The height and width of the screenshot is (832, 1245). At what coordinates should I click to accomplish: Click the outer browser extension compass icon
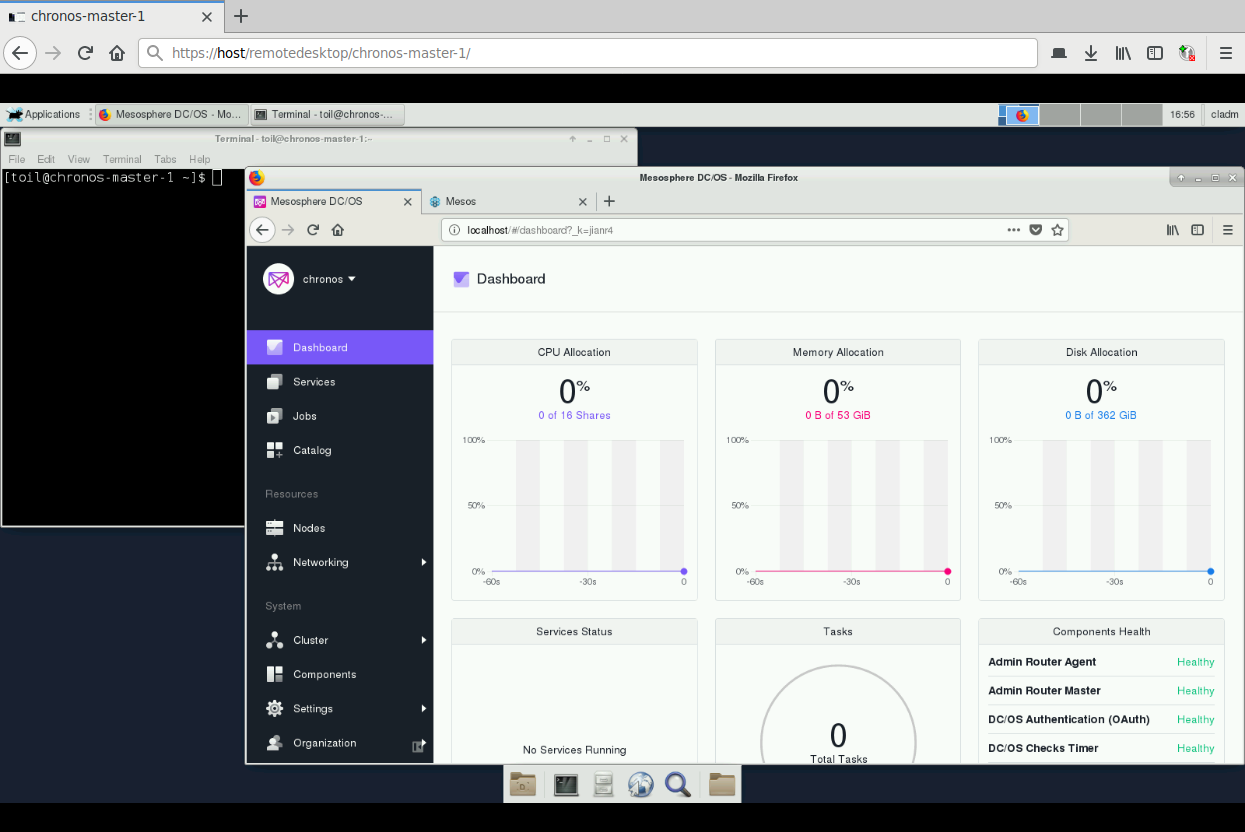1187,53
